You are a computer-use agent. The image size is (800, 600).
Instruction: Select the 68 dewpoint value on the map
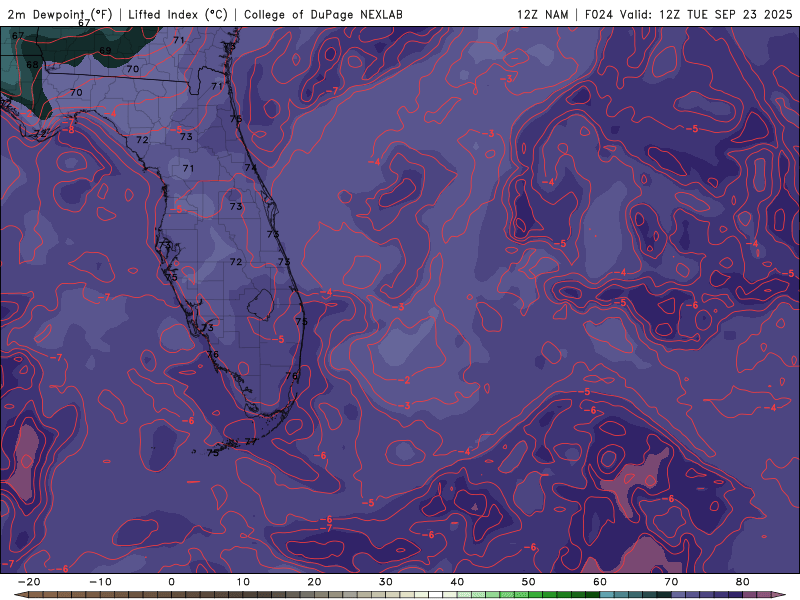click(x=32, y=65)
